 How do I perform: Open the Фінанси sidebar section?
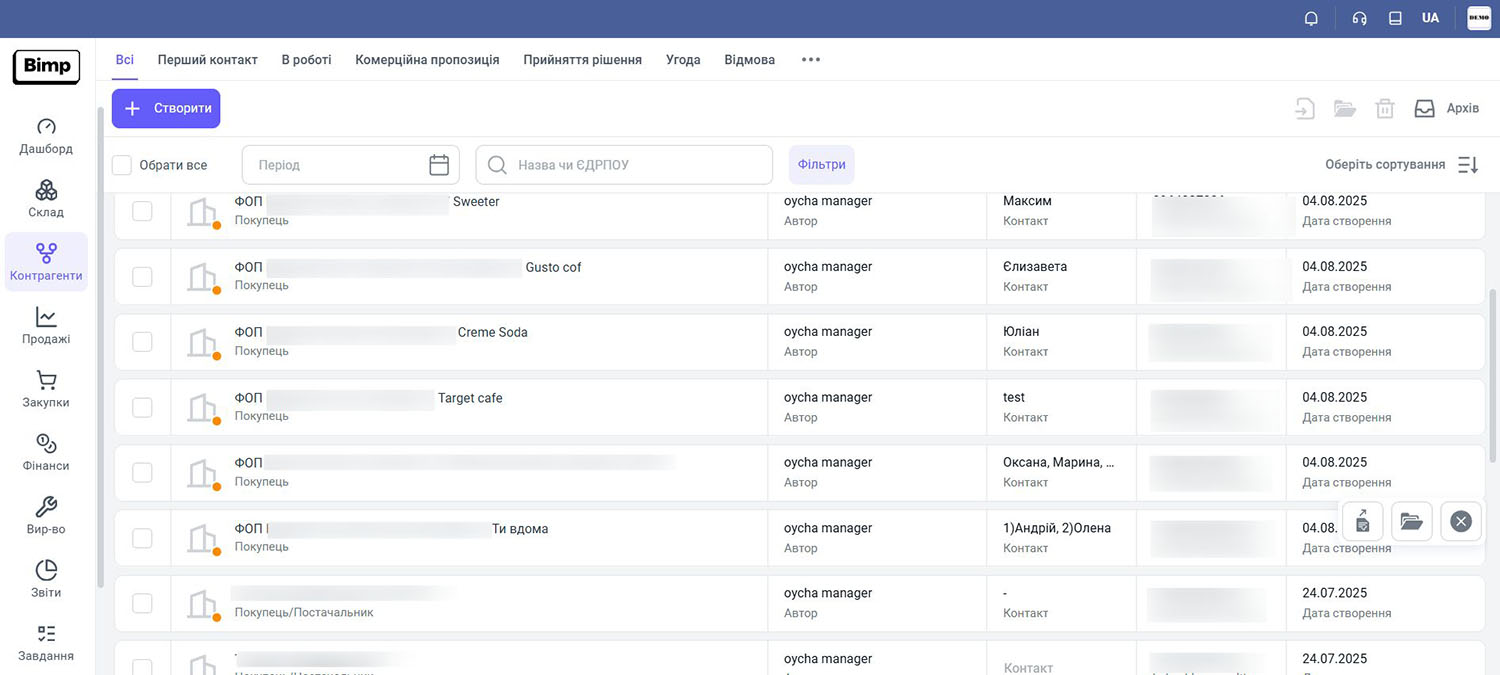pos(46,453)
